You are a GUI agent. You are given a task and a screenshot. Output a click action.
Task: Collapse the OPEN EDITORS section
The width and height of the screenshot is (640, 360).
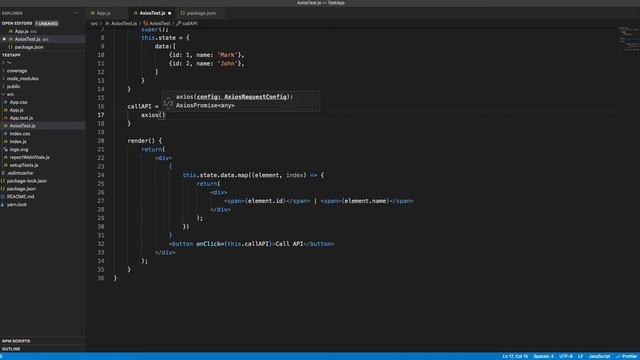tap(17, 24)
